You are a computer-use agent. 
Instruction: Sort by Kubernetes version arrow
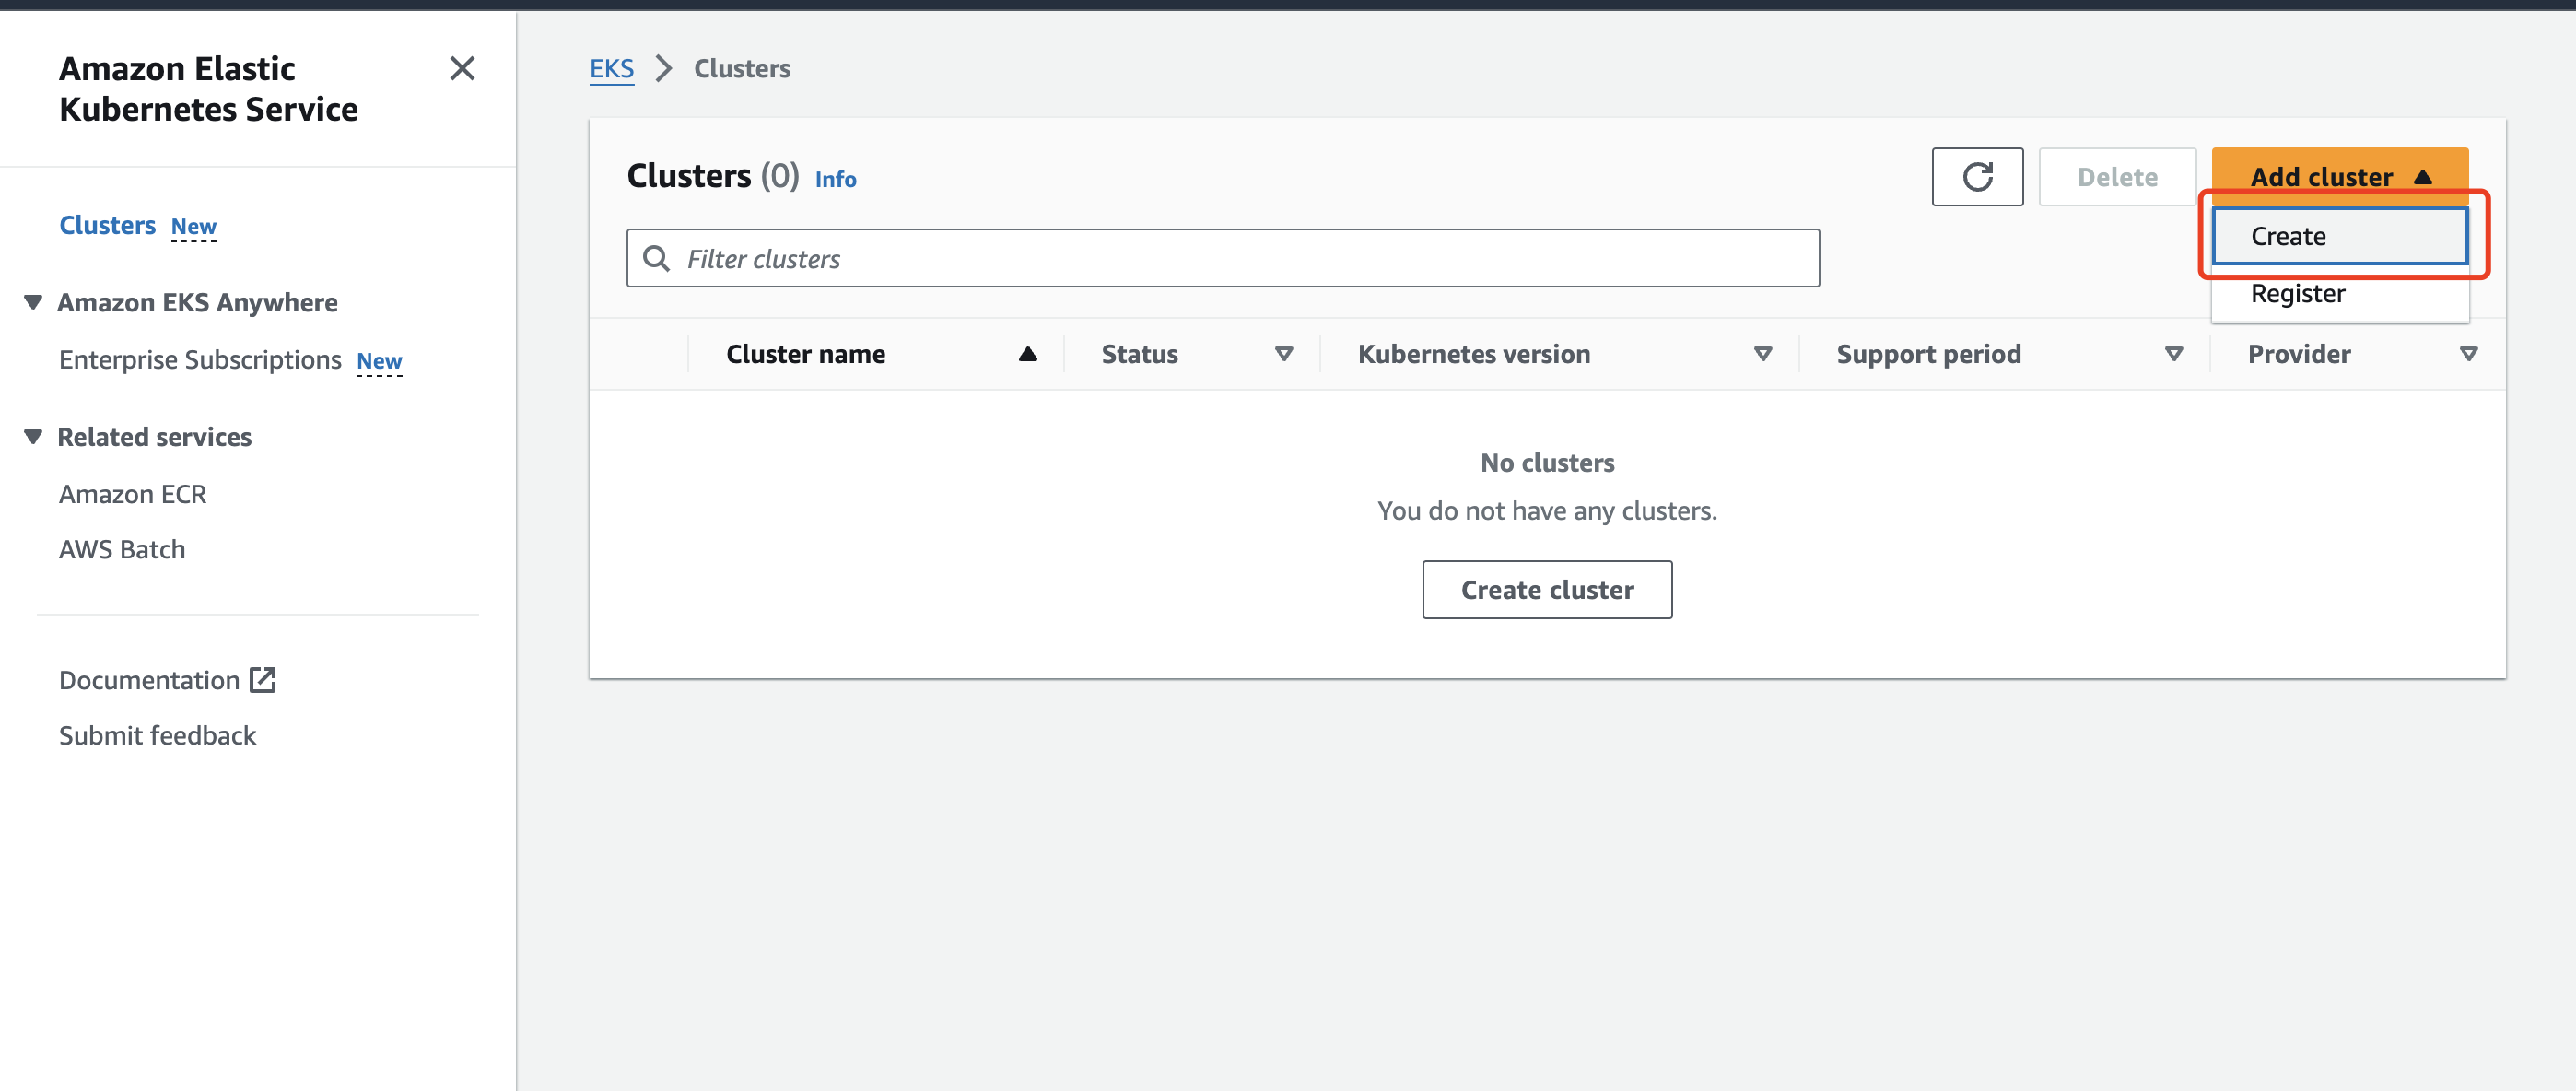(x=1763, y=354)
